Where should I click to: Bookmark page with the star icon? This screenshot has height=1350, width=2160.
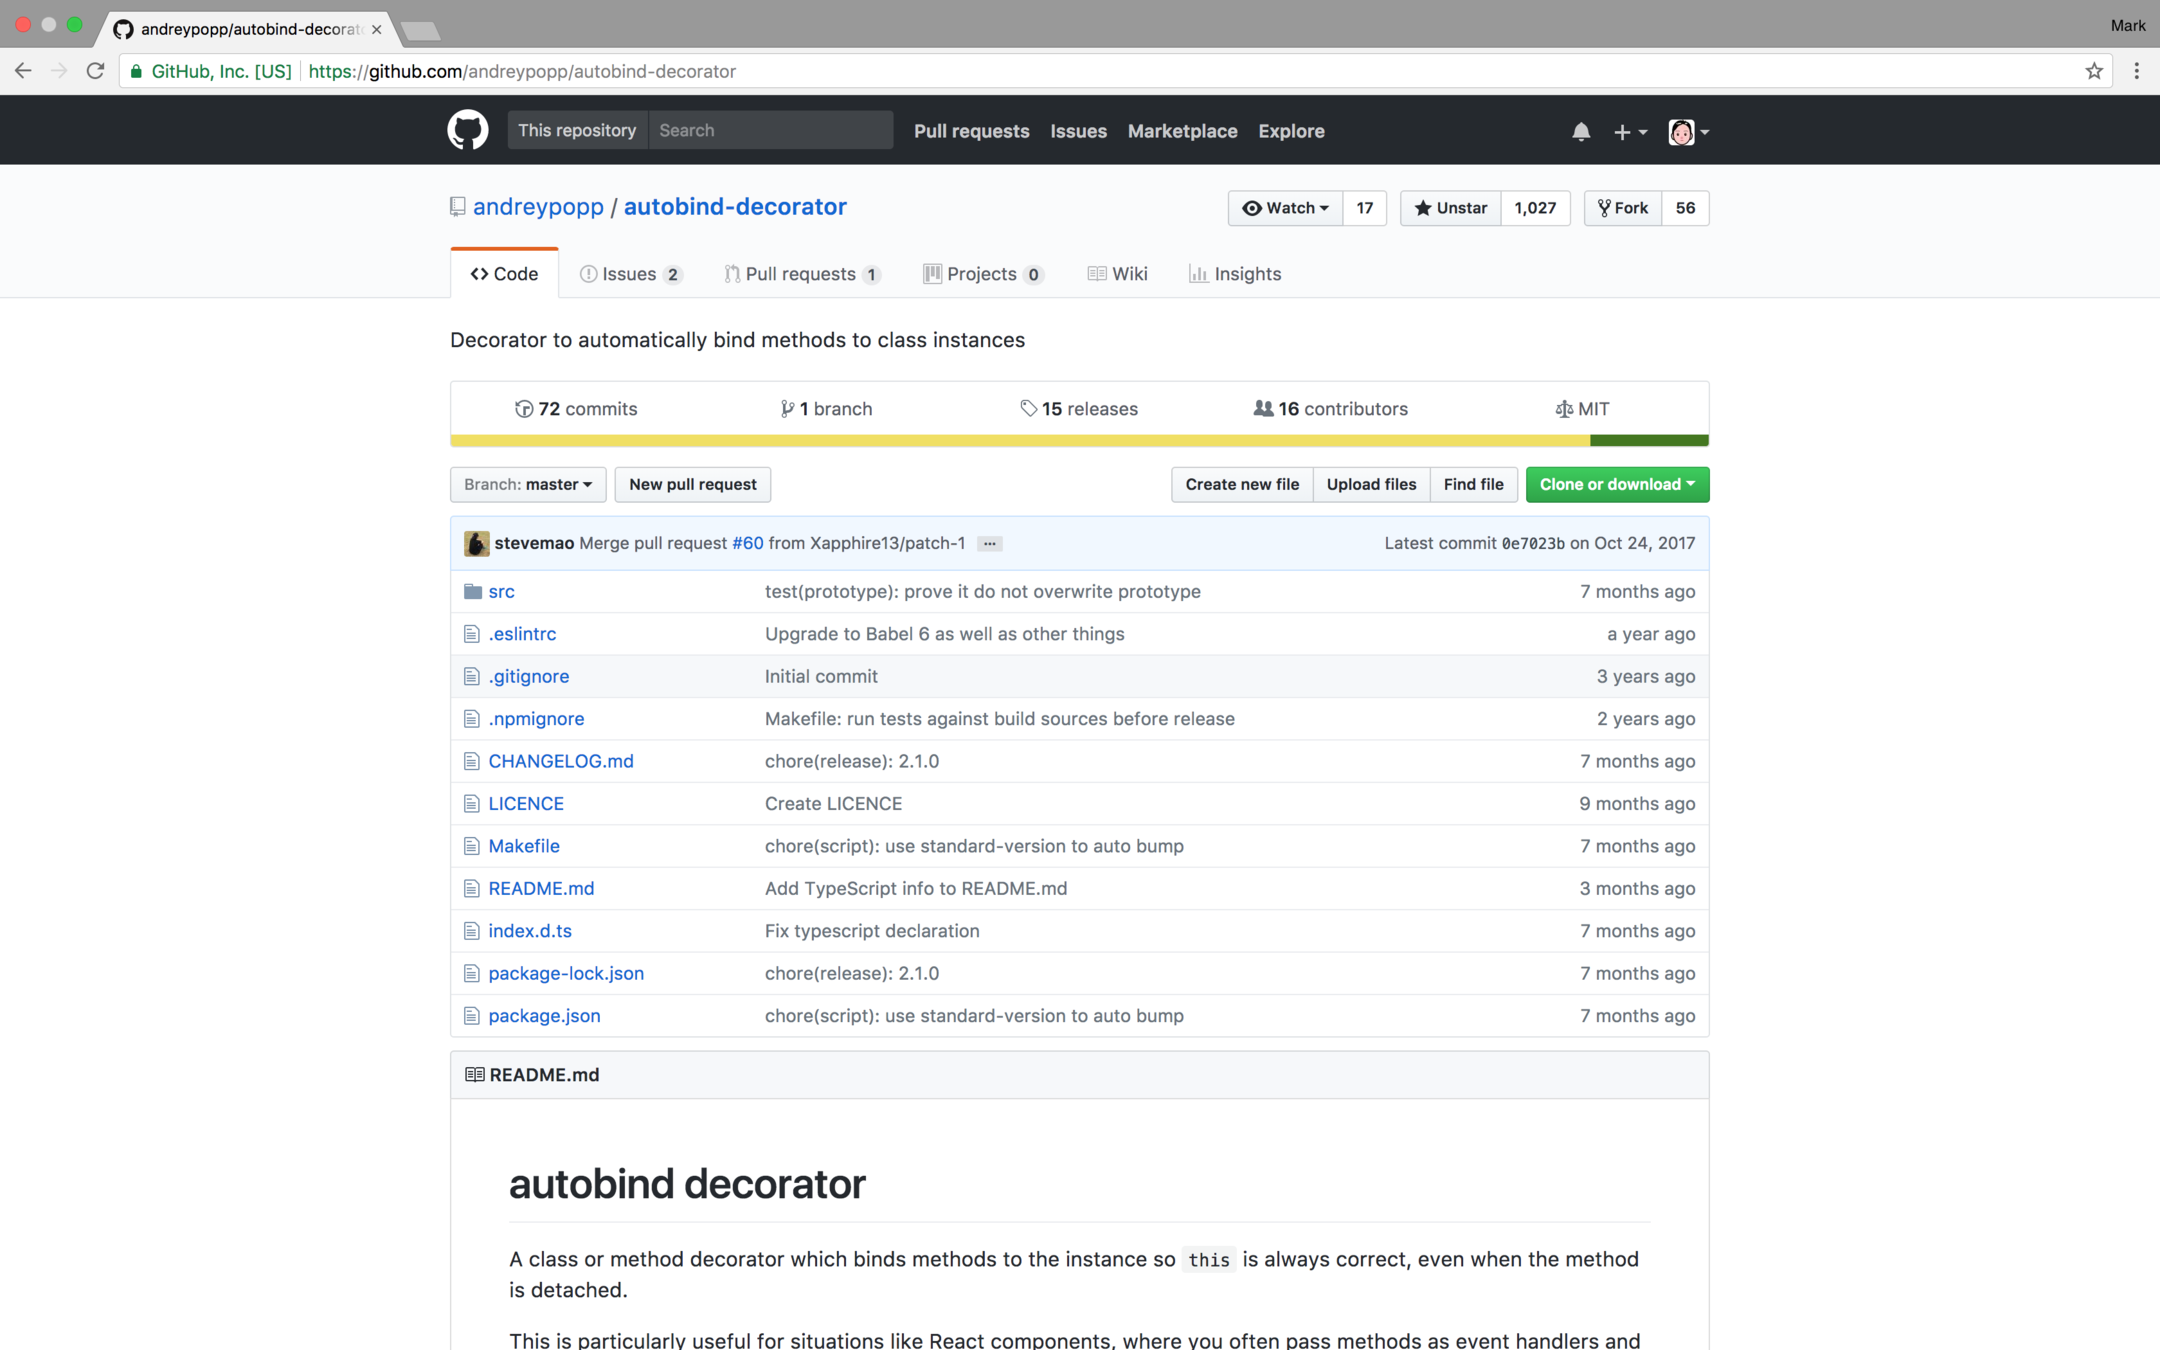(2093, 71)
